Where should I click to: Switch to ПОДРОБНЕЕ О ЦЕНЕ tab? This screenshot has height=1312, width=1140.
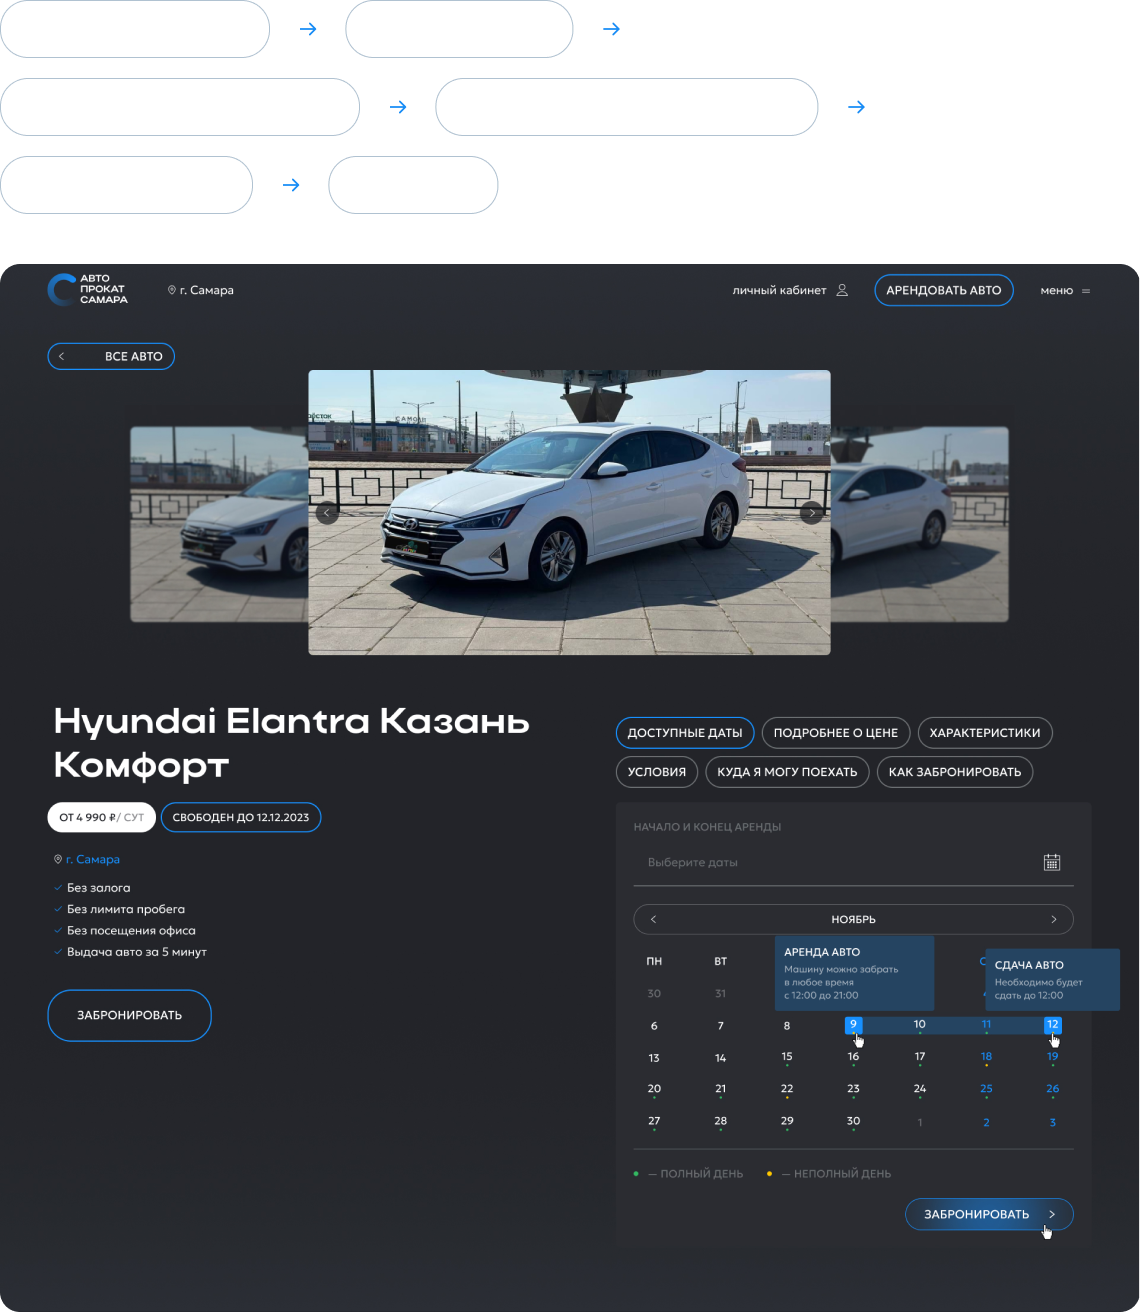tap(836, 733)
